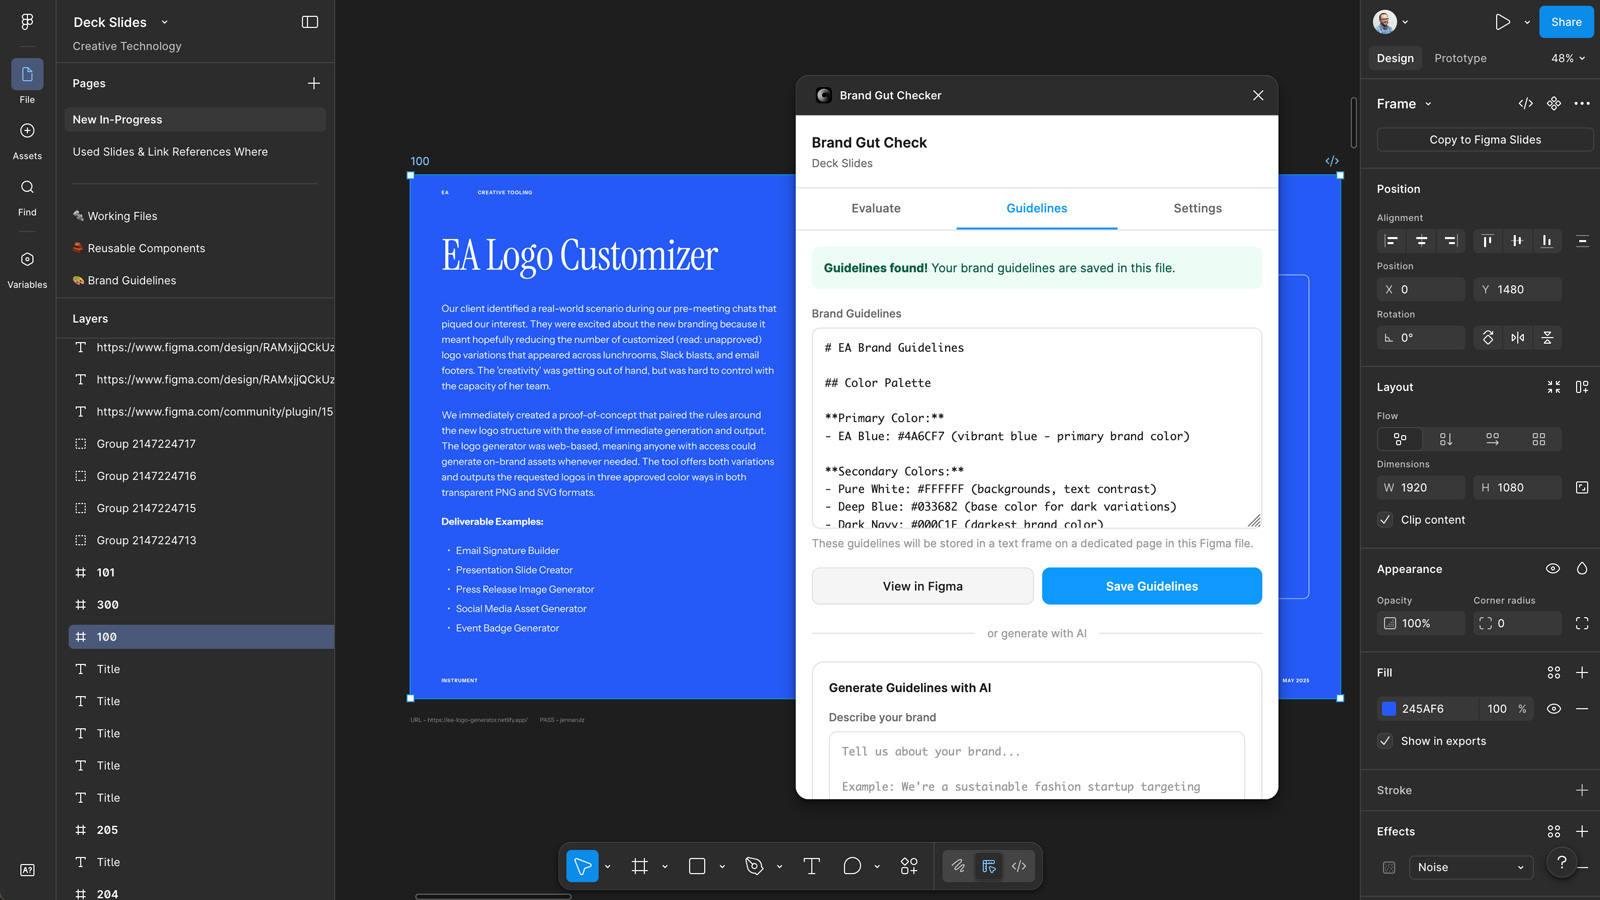Select grid flow layout option
The width and height of the screenshot is (1600, 900).
click(x=1539, y=439)
